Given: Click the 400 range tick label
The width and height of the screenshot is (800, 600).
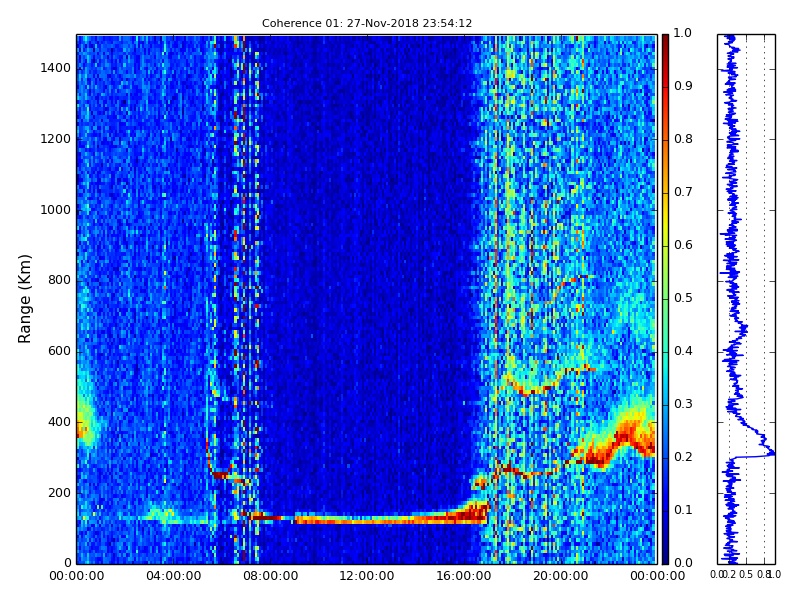Looking at the screenshot, I should (60, 422).
